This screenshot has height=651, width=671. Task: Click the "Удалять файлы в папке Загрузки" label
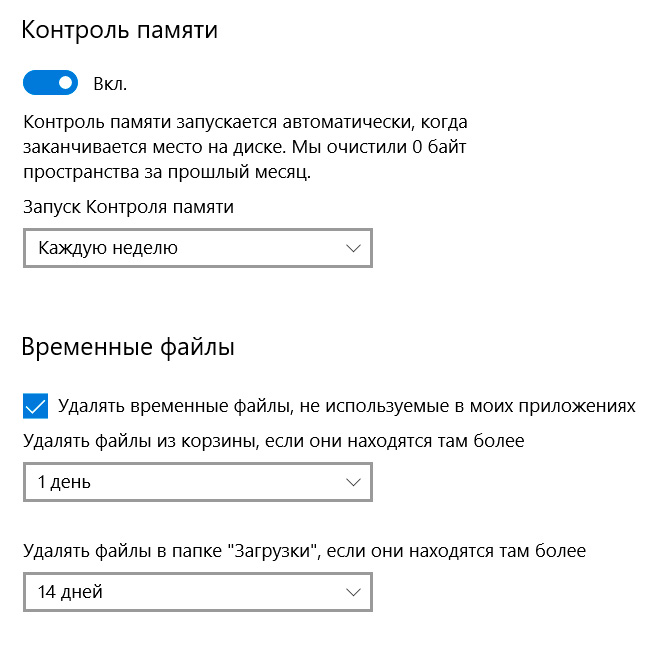point(304,550)
